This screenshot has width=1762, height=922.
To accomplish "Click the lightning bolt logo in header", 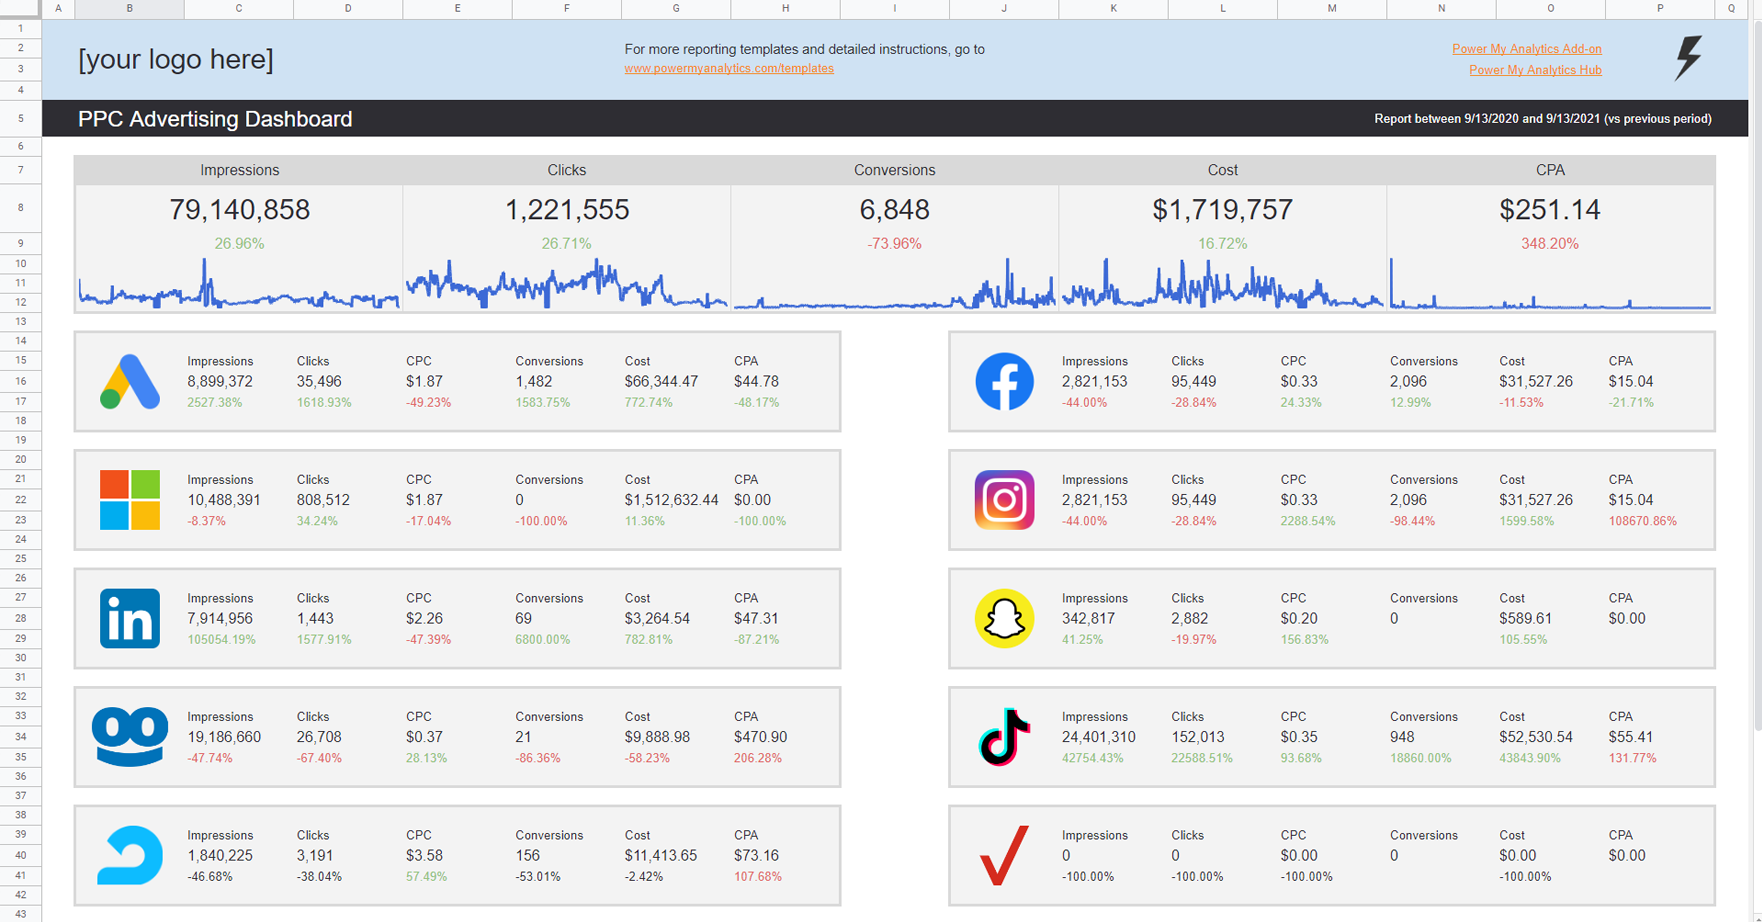I will pyautogui.click(x=1688, y=58).
